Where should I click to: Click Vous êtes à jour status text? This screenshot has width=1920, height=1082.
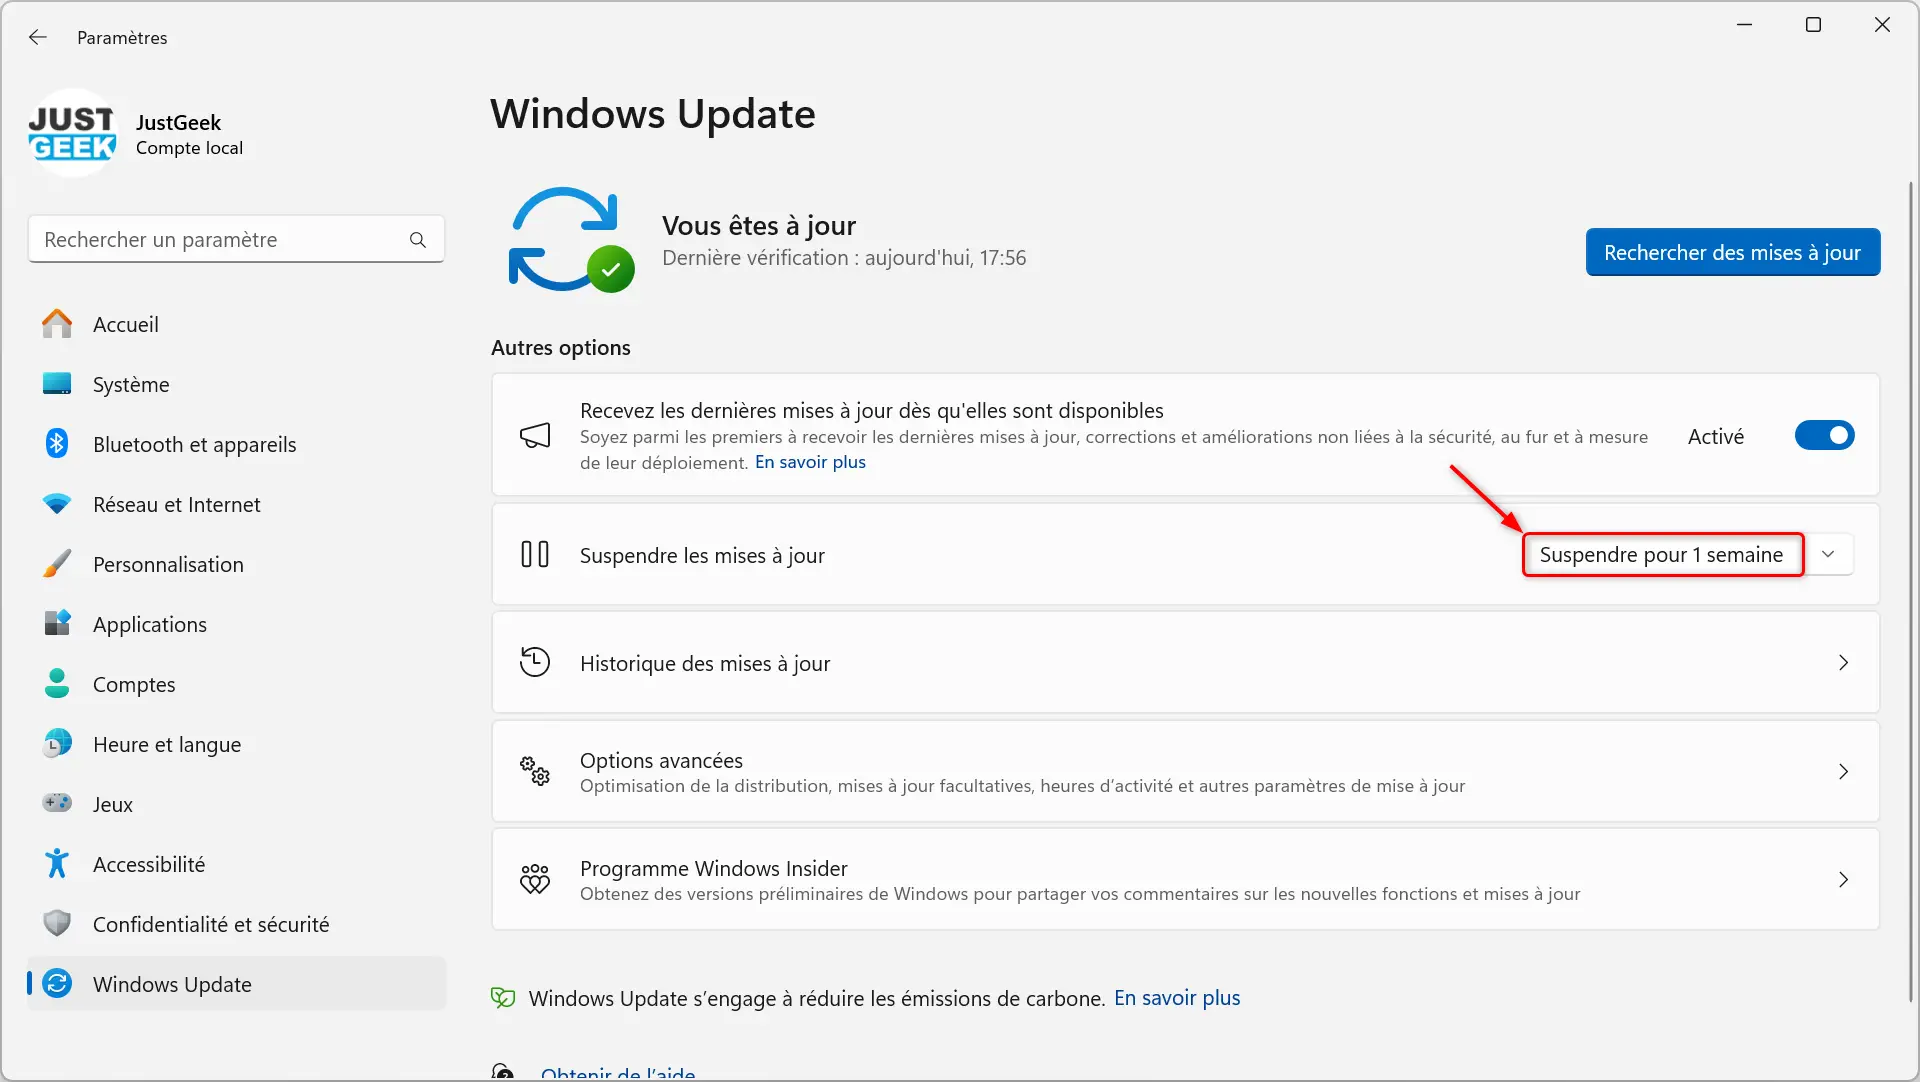[759, 226]
